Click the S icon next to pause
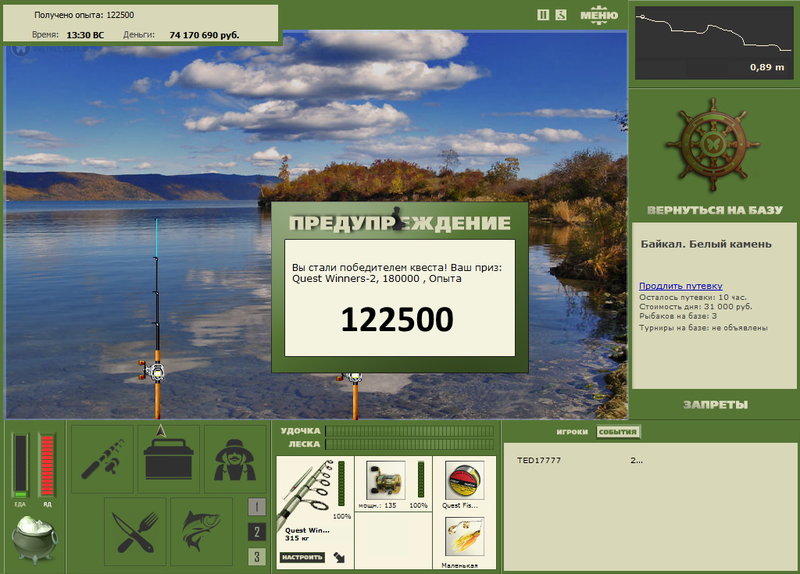The image size is (800, 574). click(561, 15)
